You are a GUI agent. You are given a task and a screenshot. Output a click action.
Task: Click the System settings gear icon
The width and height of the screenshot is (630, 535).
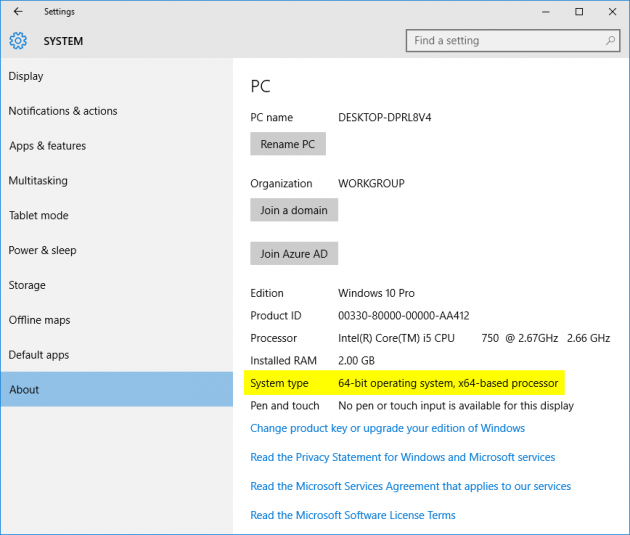[18, 41]
